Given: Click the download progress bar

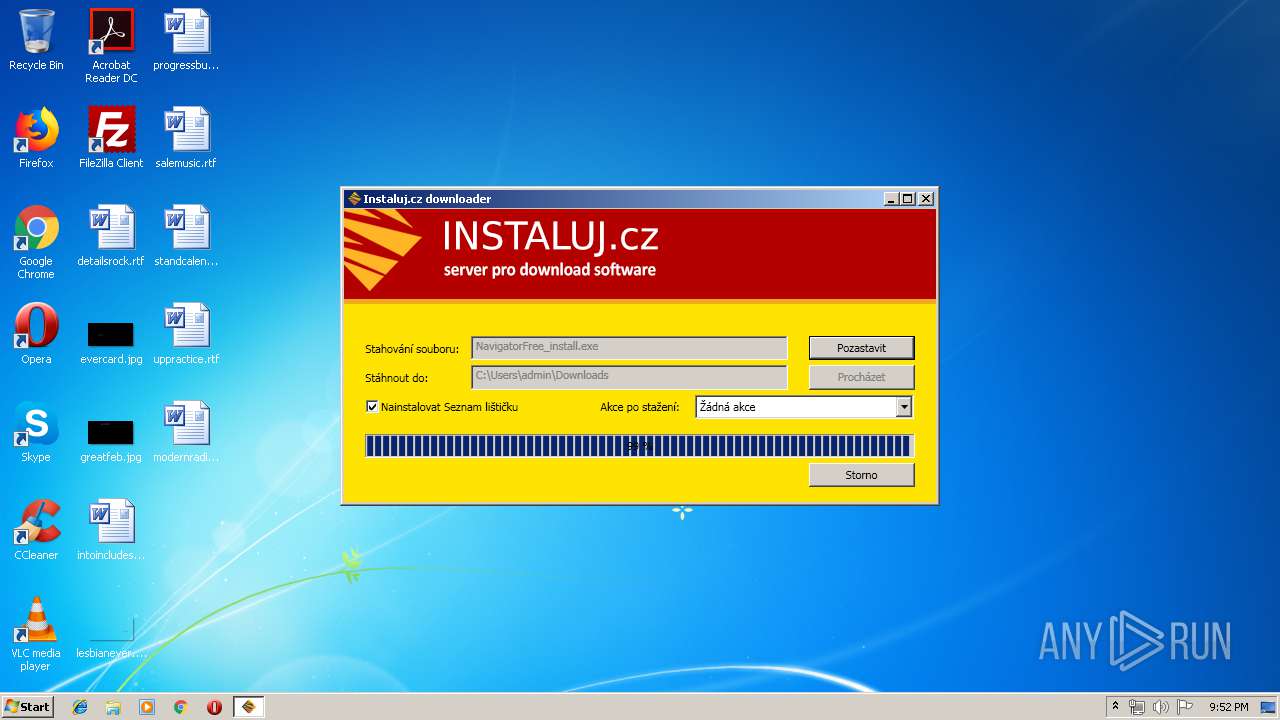Looking at the screenshot, I should 639,446.
